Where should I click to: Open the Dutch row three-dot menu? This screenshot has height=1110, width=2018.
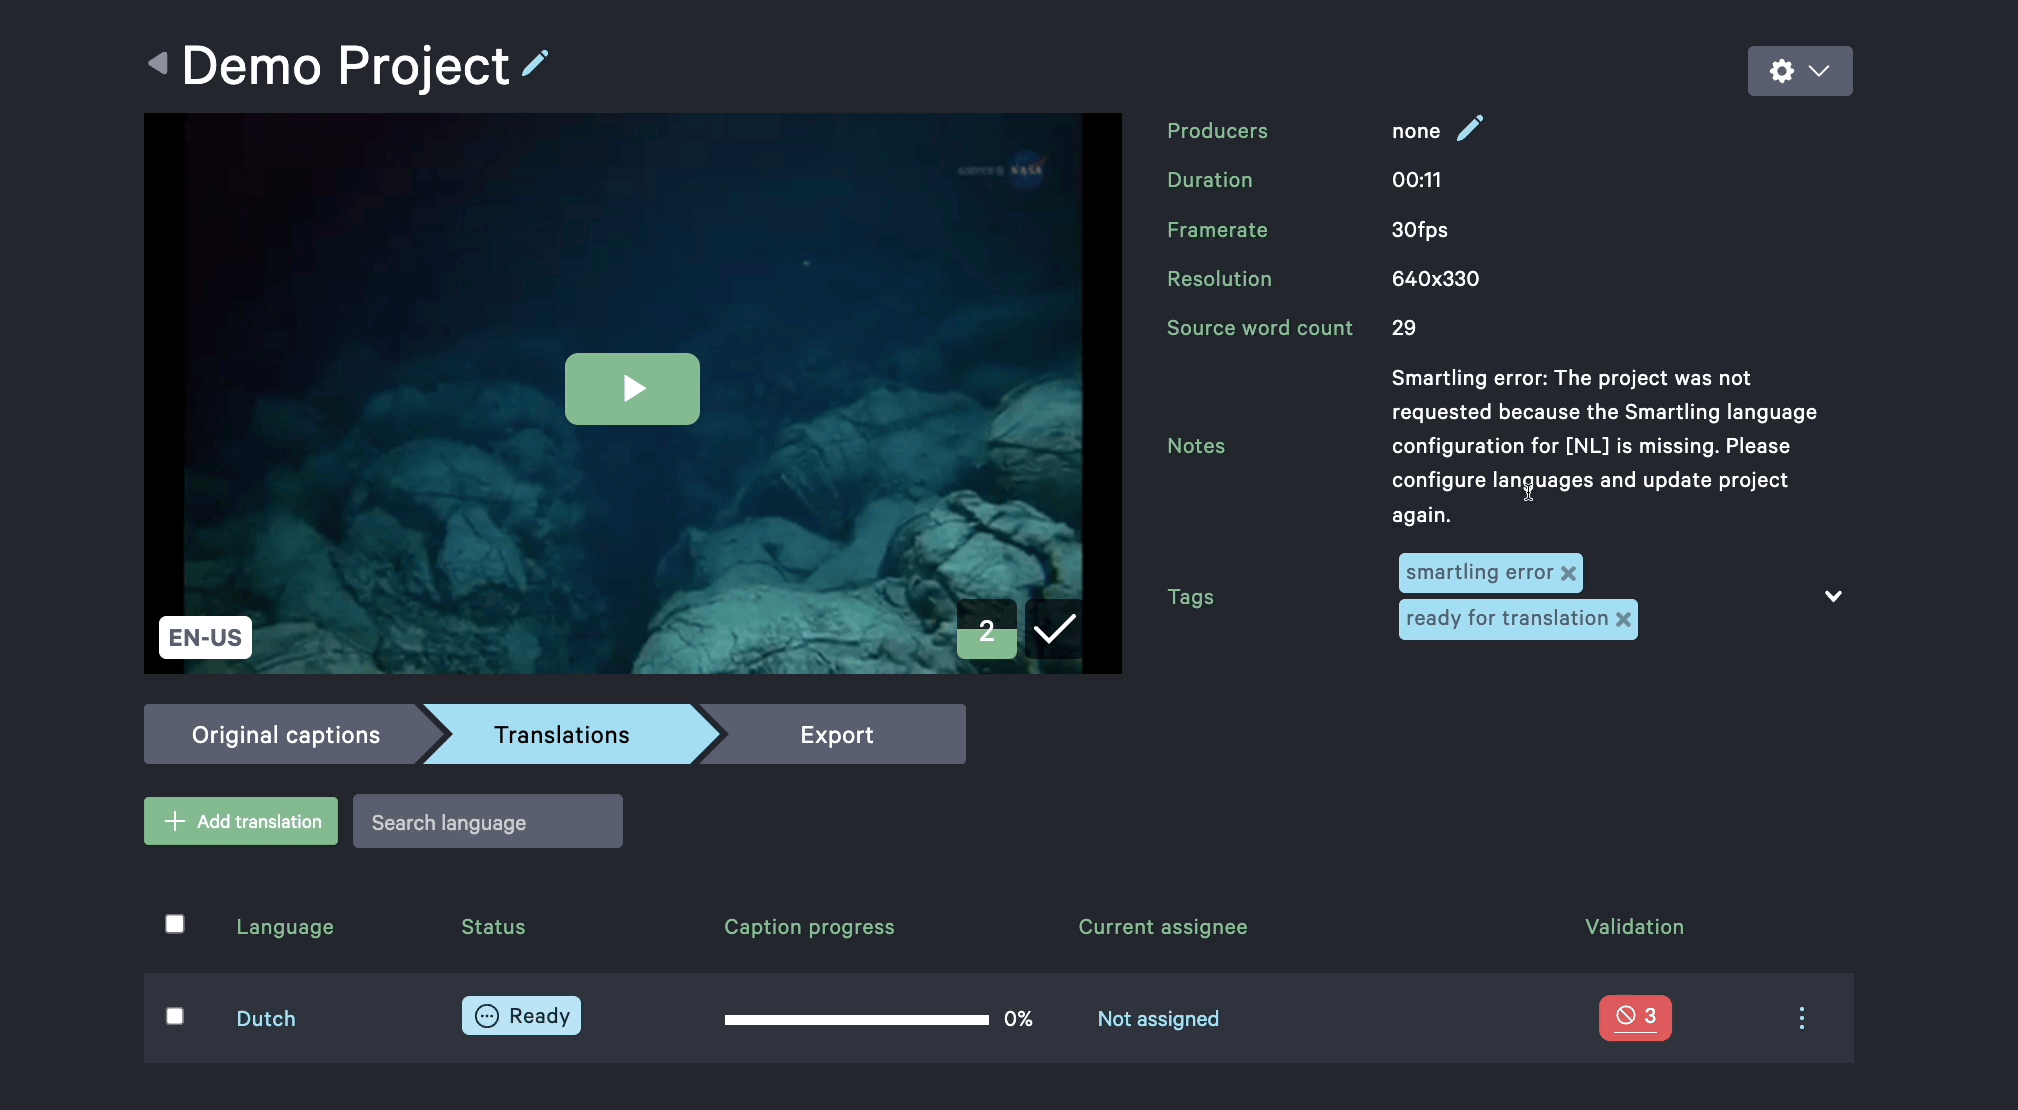coord(1802,1018)
